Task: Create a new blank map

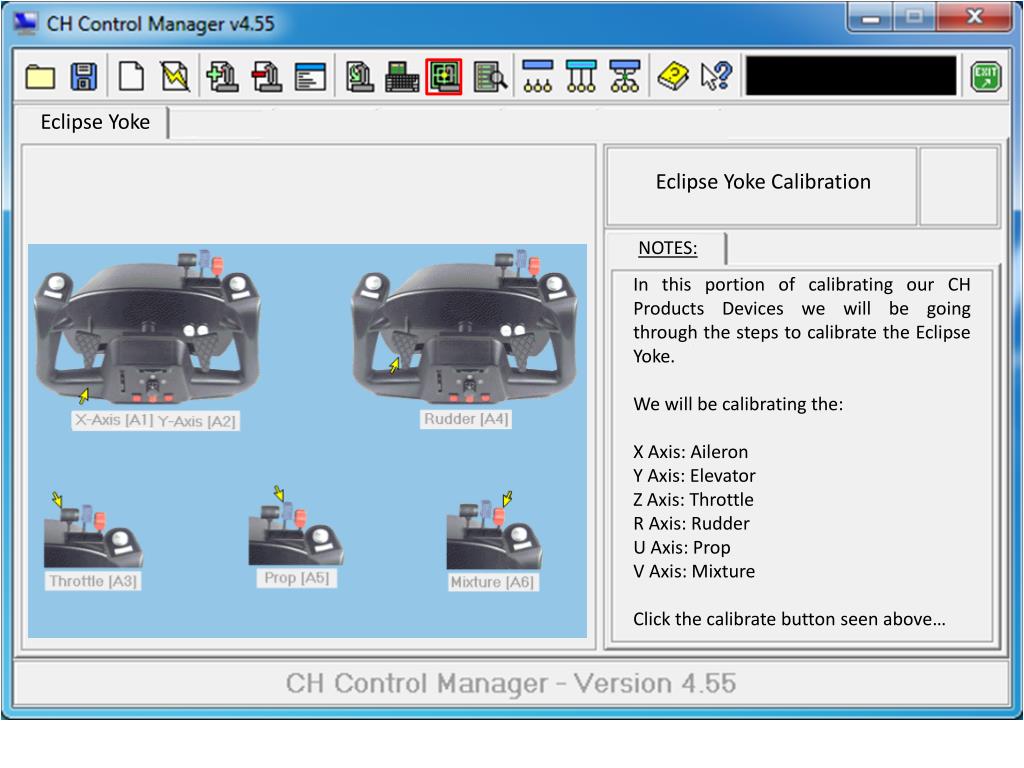Action: (x=131, y=76)
